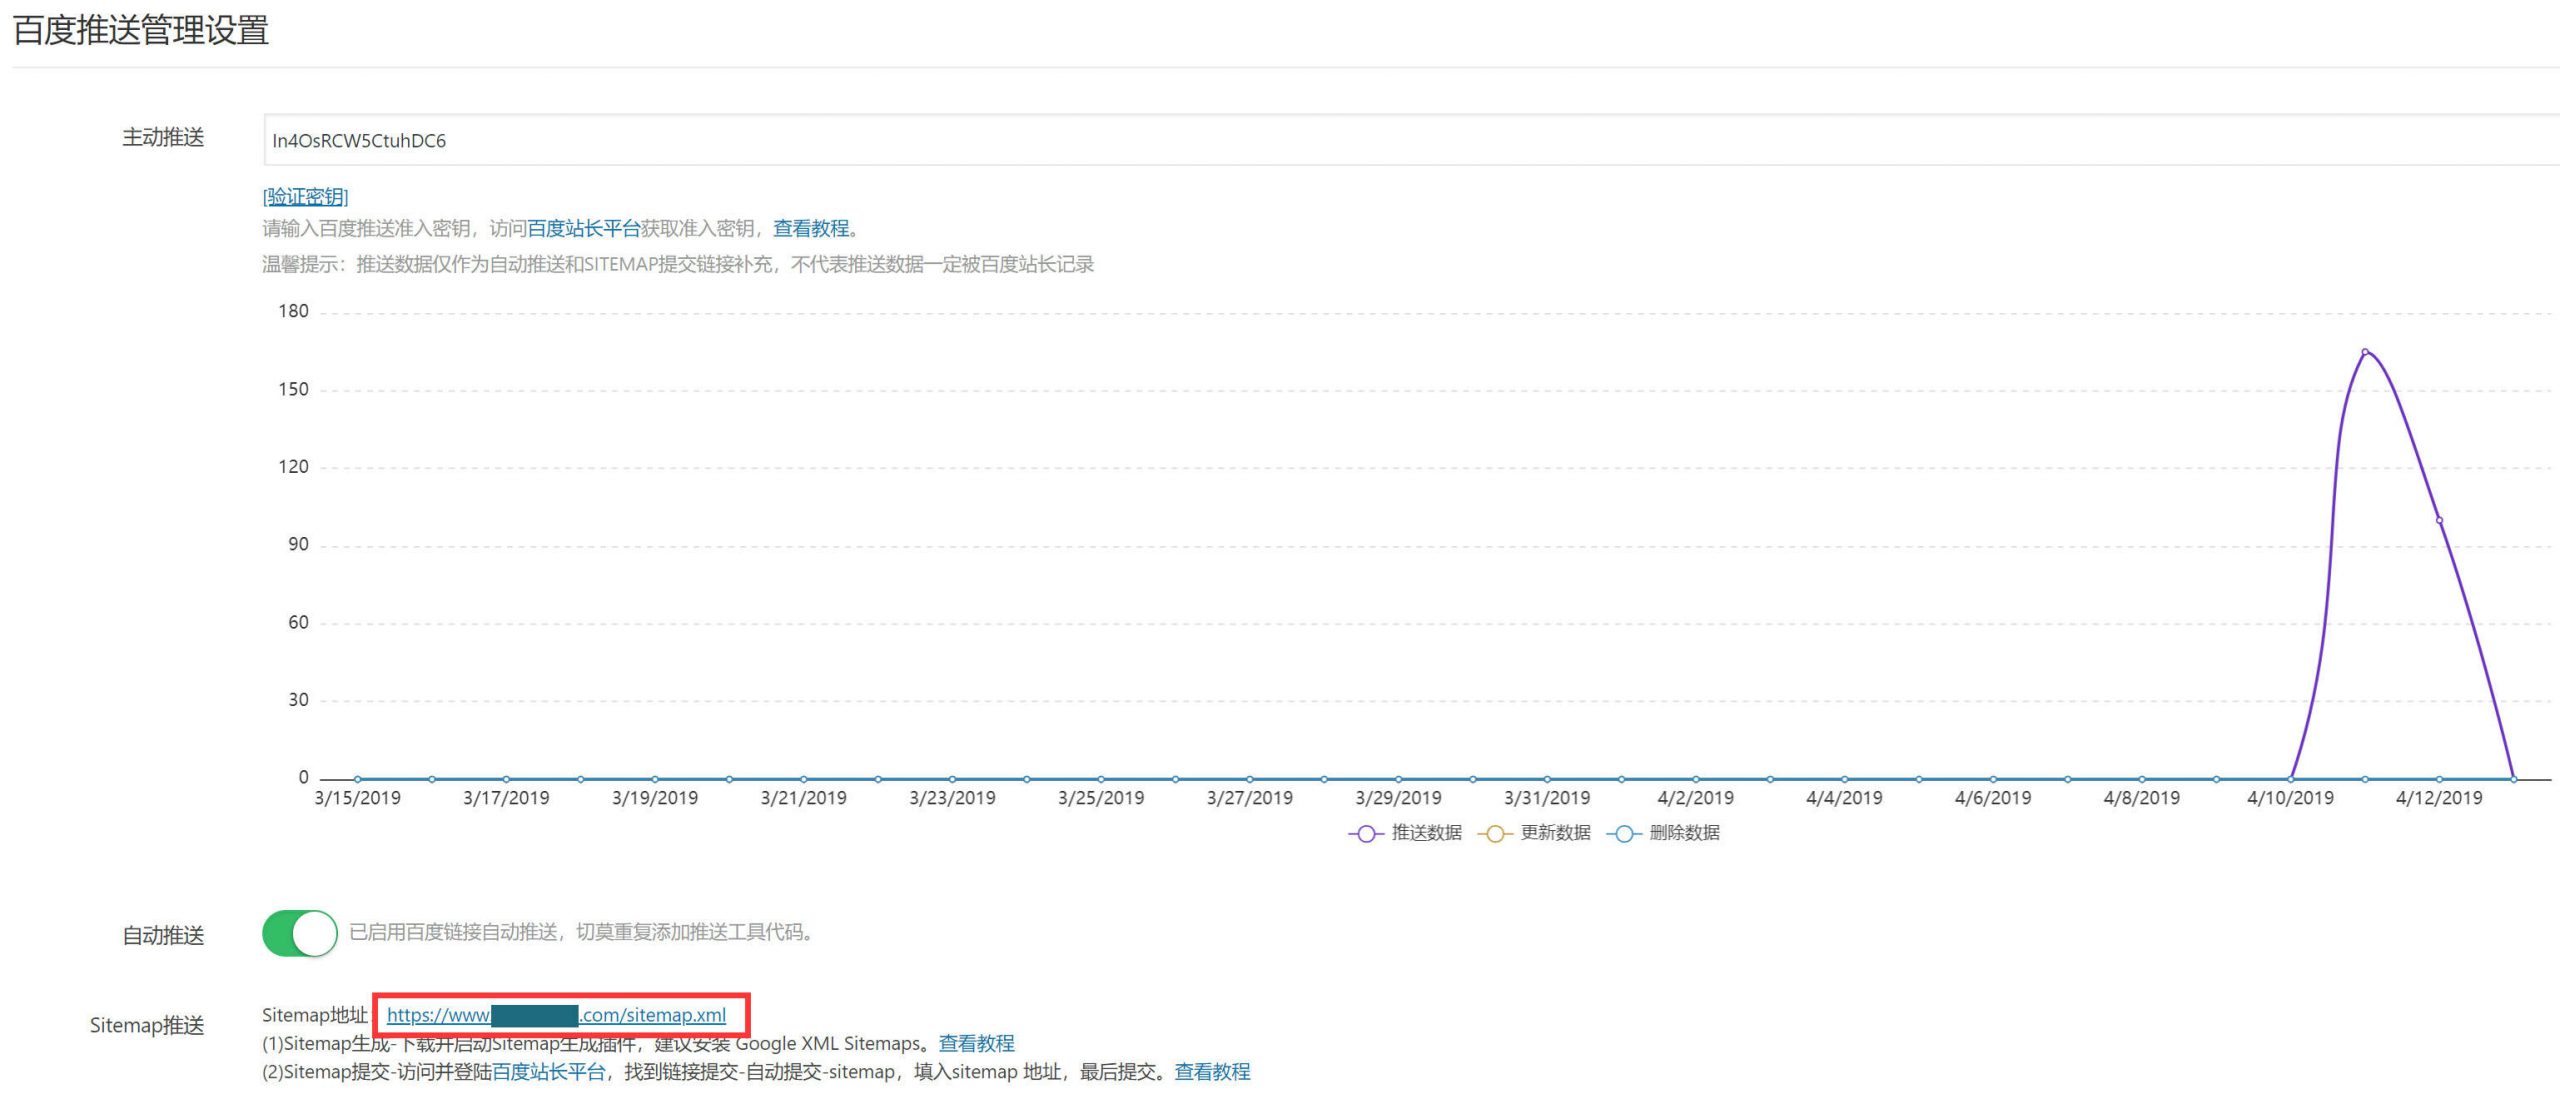
Task: Click the 4/10/2019 baseline data point
Action: click(x=2290, y=779)
